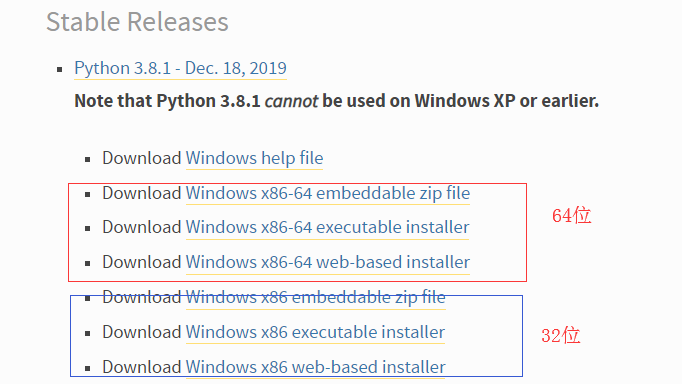The width and height of the screenshot is (682, 384).
Task: Click bullet beside x86-64 executable installer
Action: pos(88,229)
